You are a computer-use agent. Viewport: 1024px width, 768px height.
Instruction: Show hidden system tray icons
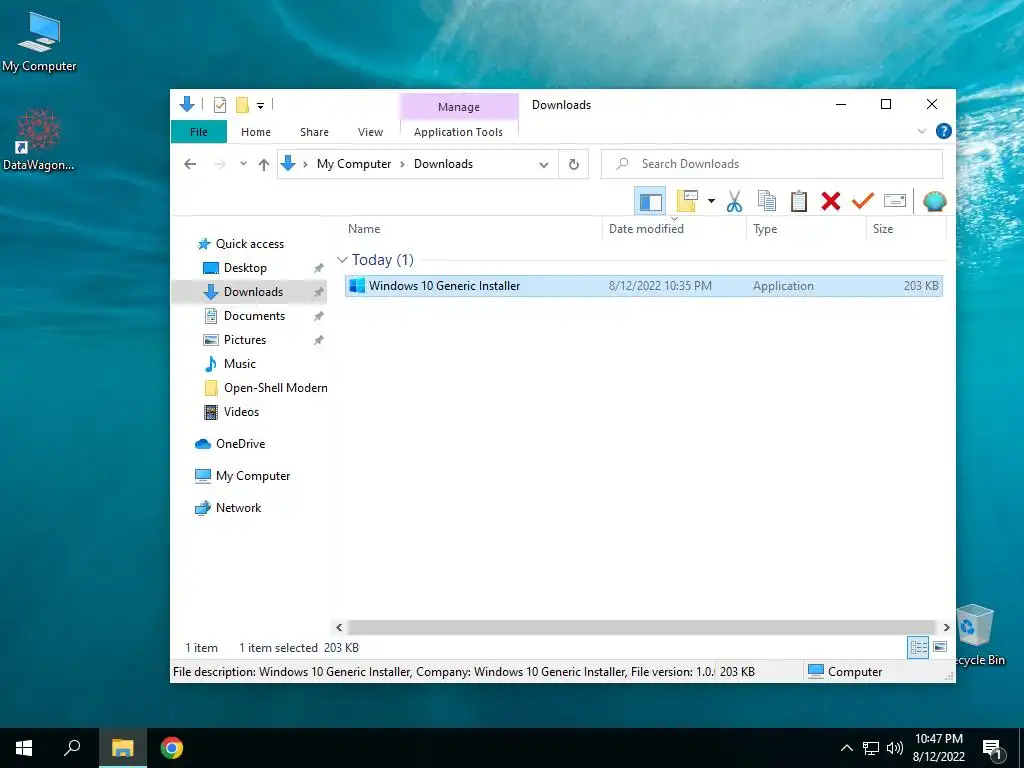846,748
